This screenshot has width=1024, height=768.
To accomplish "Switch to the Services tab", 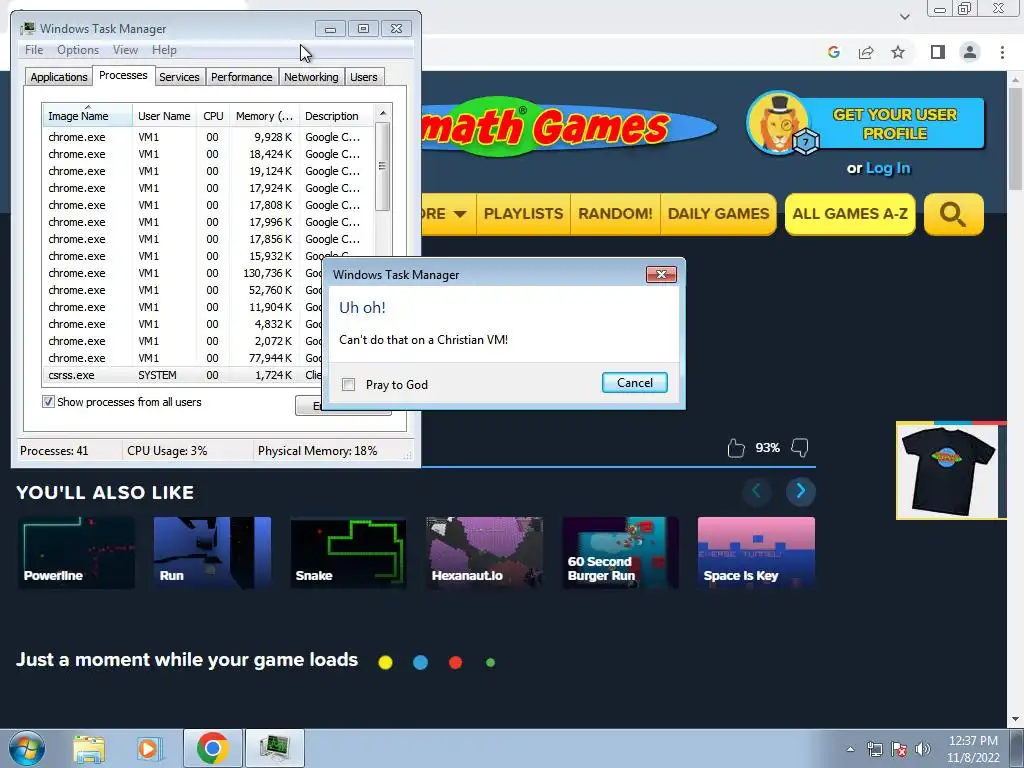I will [x=179, y=77].
